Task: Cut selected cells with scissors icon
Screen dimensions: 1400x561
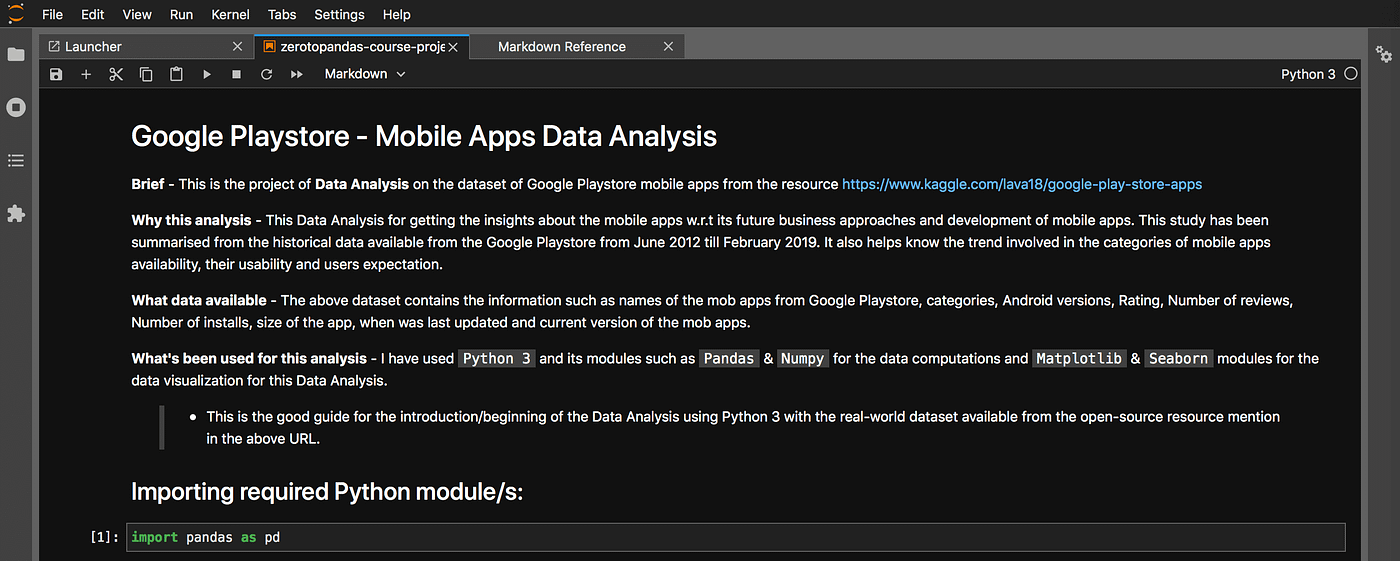Action: [x=116, y=74]
